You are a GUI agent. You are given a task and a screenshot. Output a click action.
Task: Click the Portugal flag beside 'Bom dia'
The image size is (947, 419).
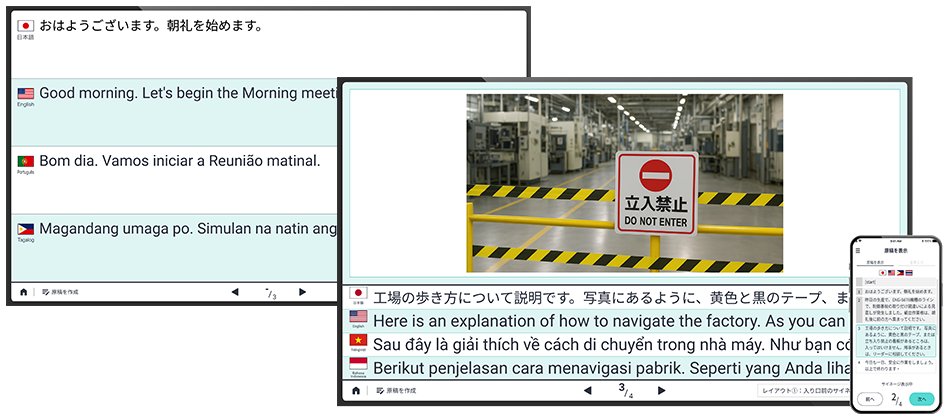(x=26, y=161)
